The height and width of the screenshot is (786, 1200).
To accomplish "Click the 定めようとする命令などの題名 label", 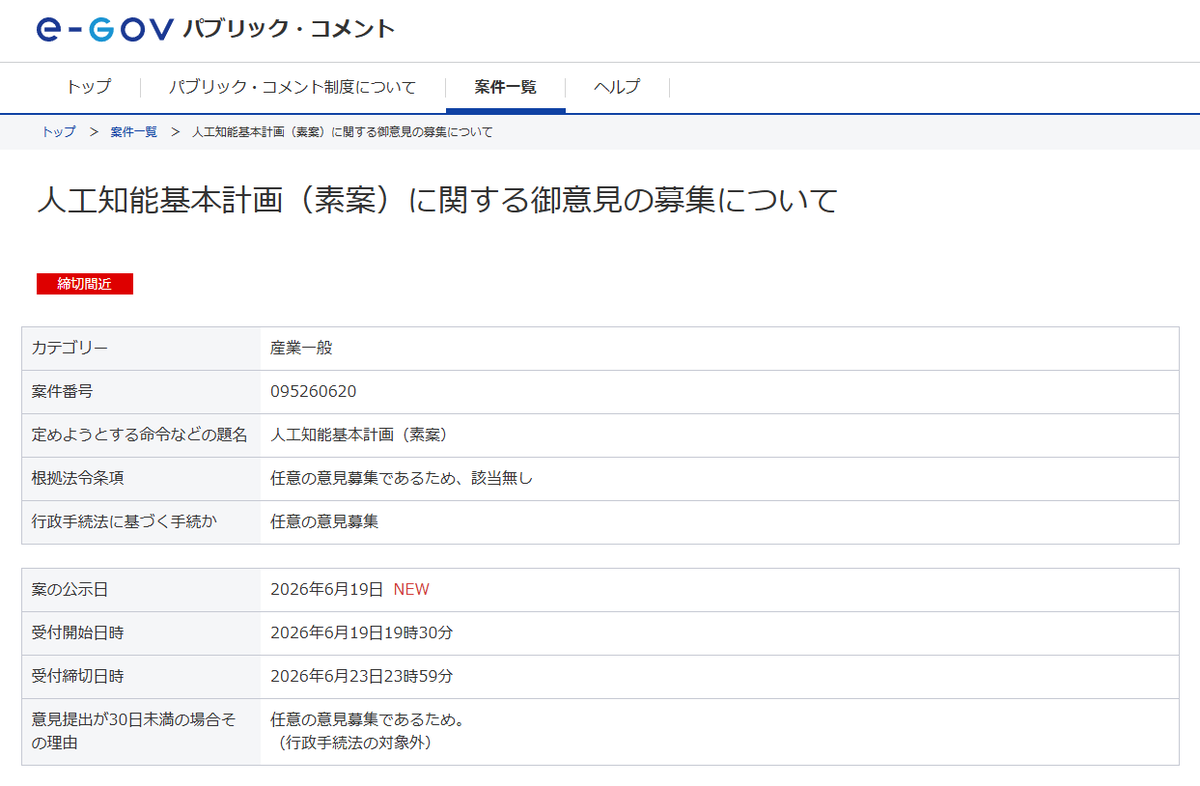I will (140, 435).
